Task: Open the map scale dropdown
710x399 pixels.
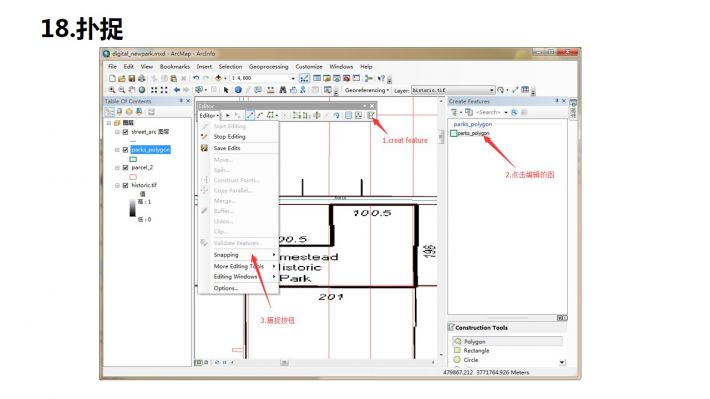Action: [x=293, y=78]
